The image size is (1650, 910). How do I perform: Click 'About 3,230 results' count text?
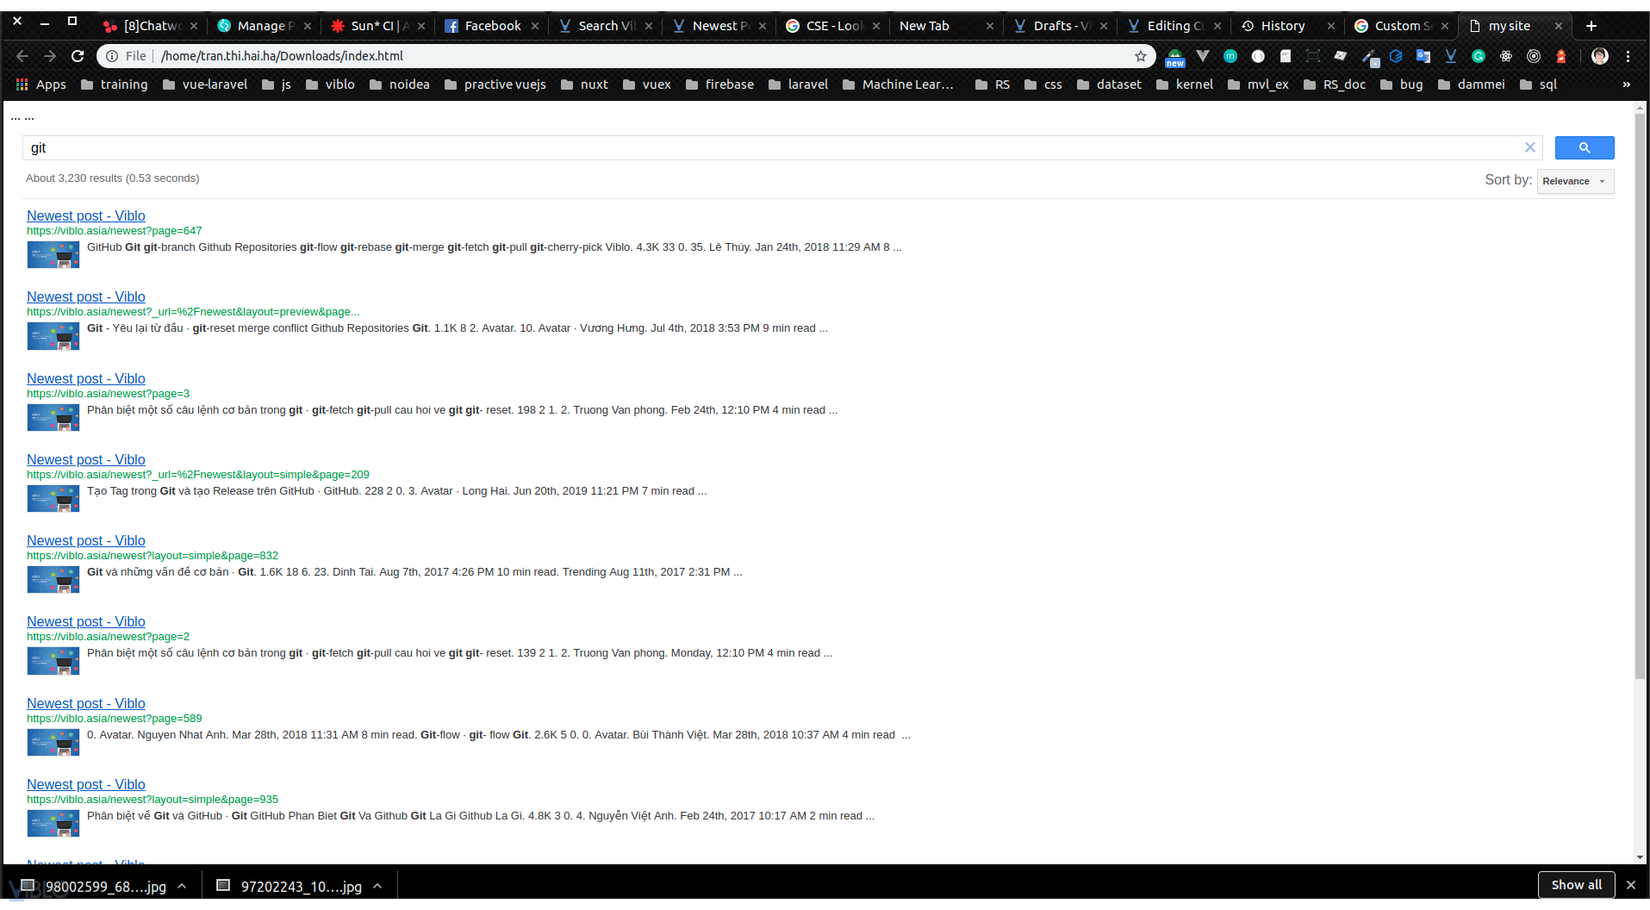[113, 178]
